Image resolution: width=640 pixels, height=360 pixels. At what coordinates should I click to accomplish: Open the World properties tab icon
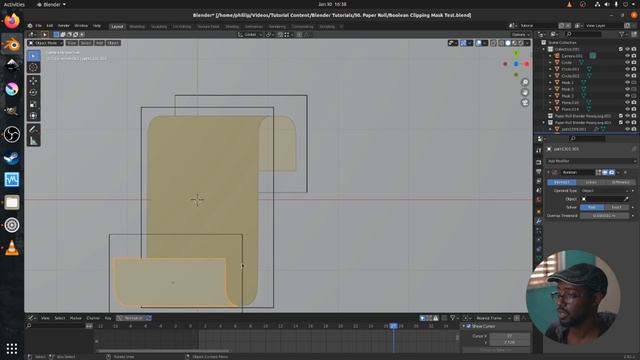tap(539, 200)
